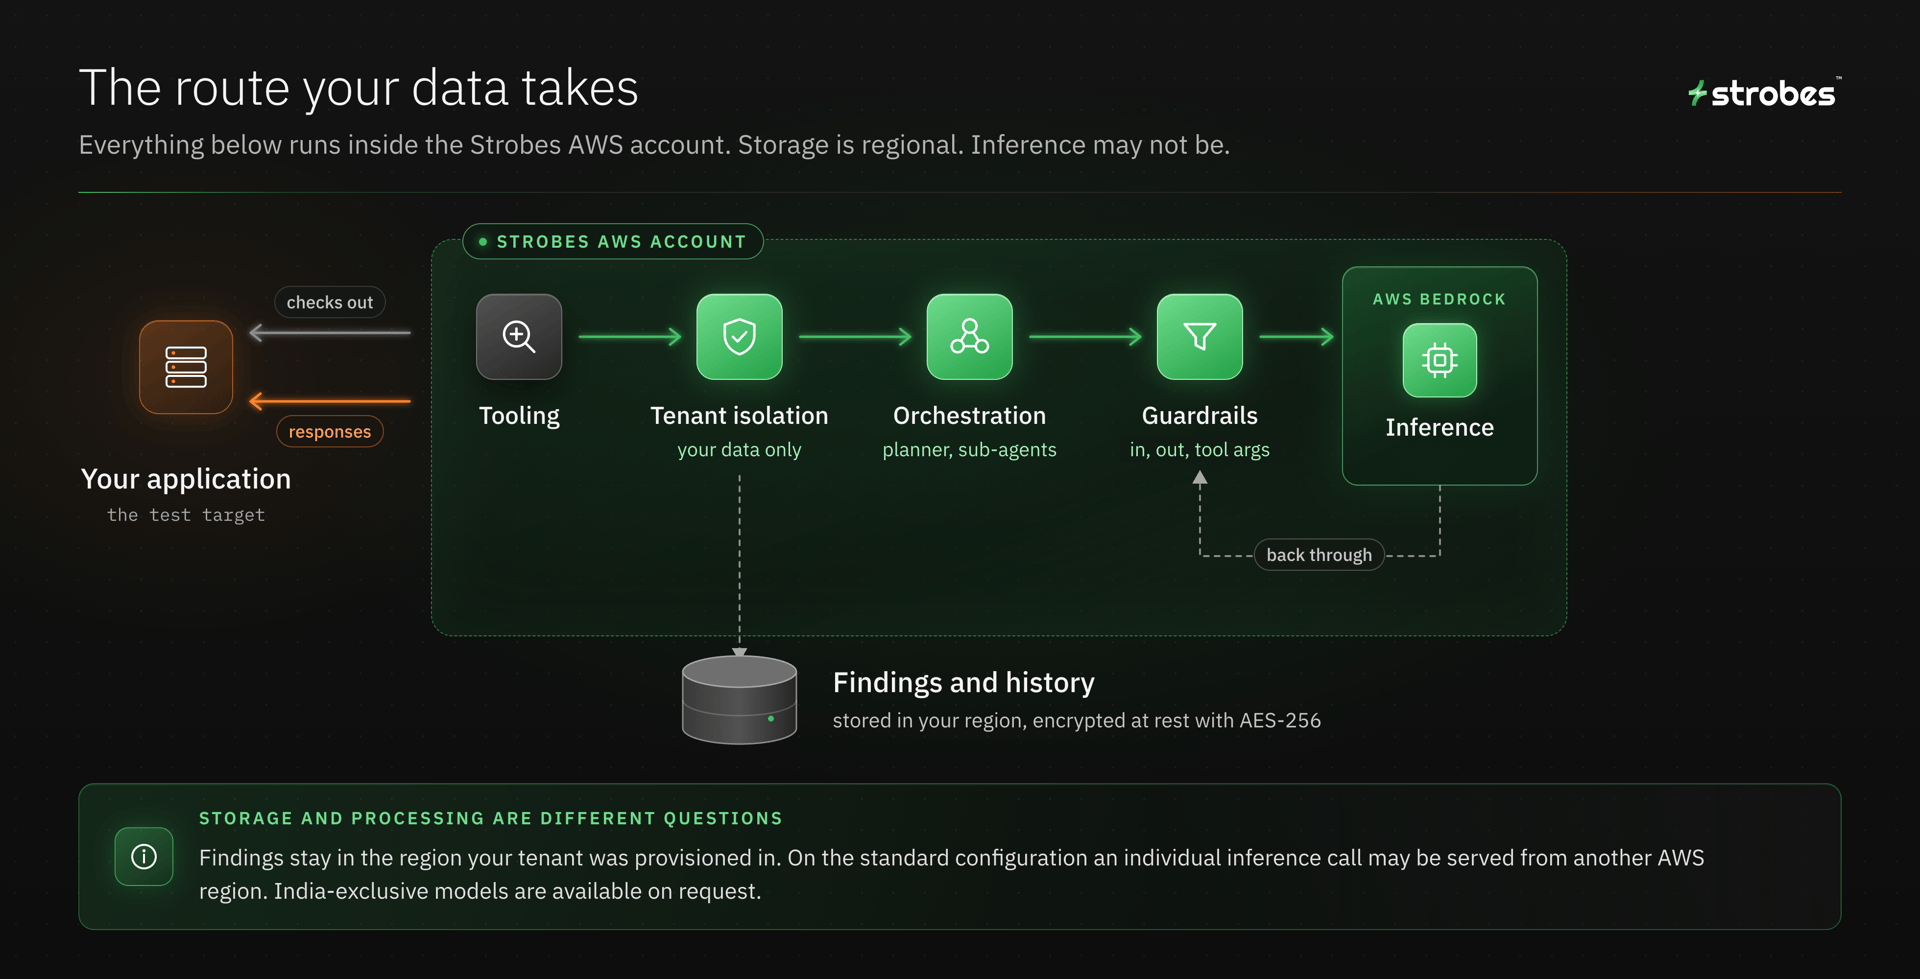Click the subtitle about Strobes AWS account

654,145
